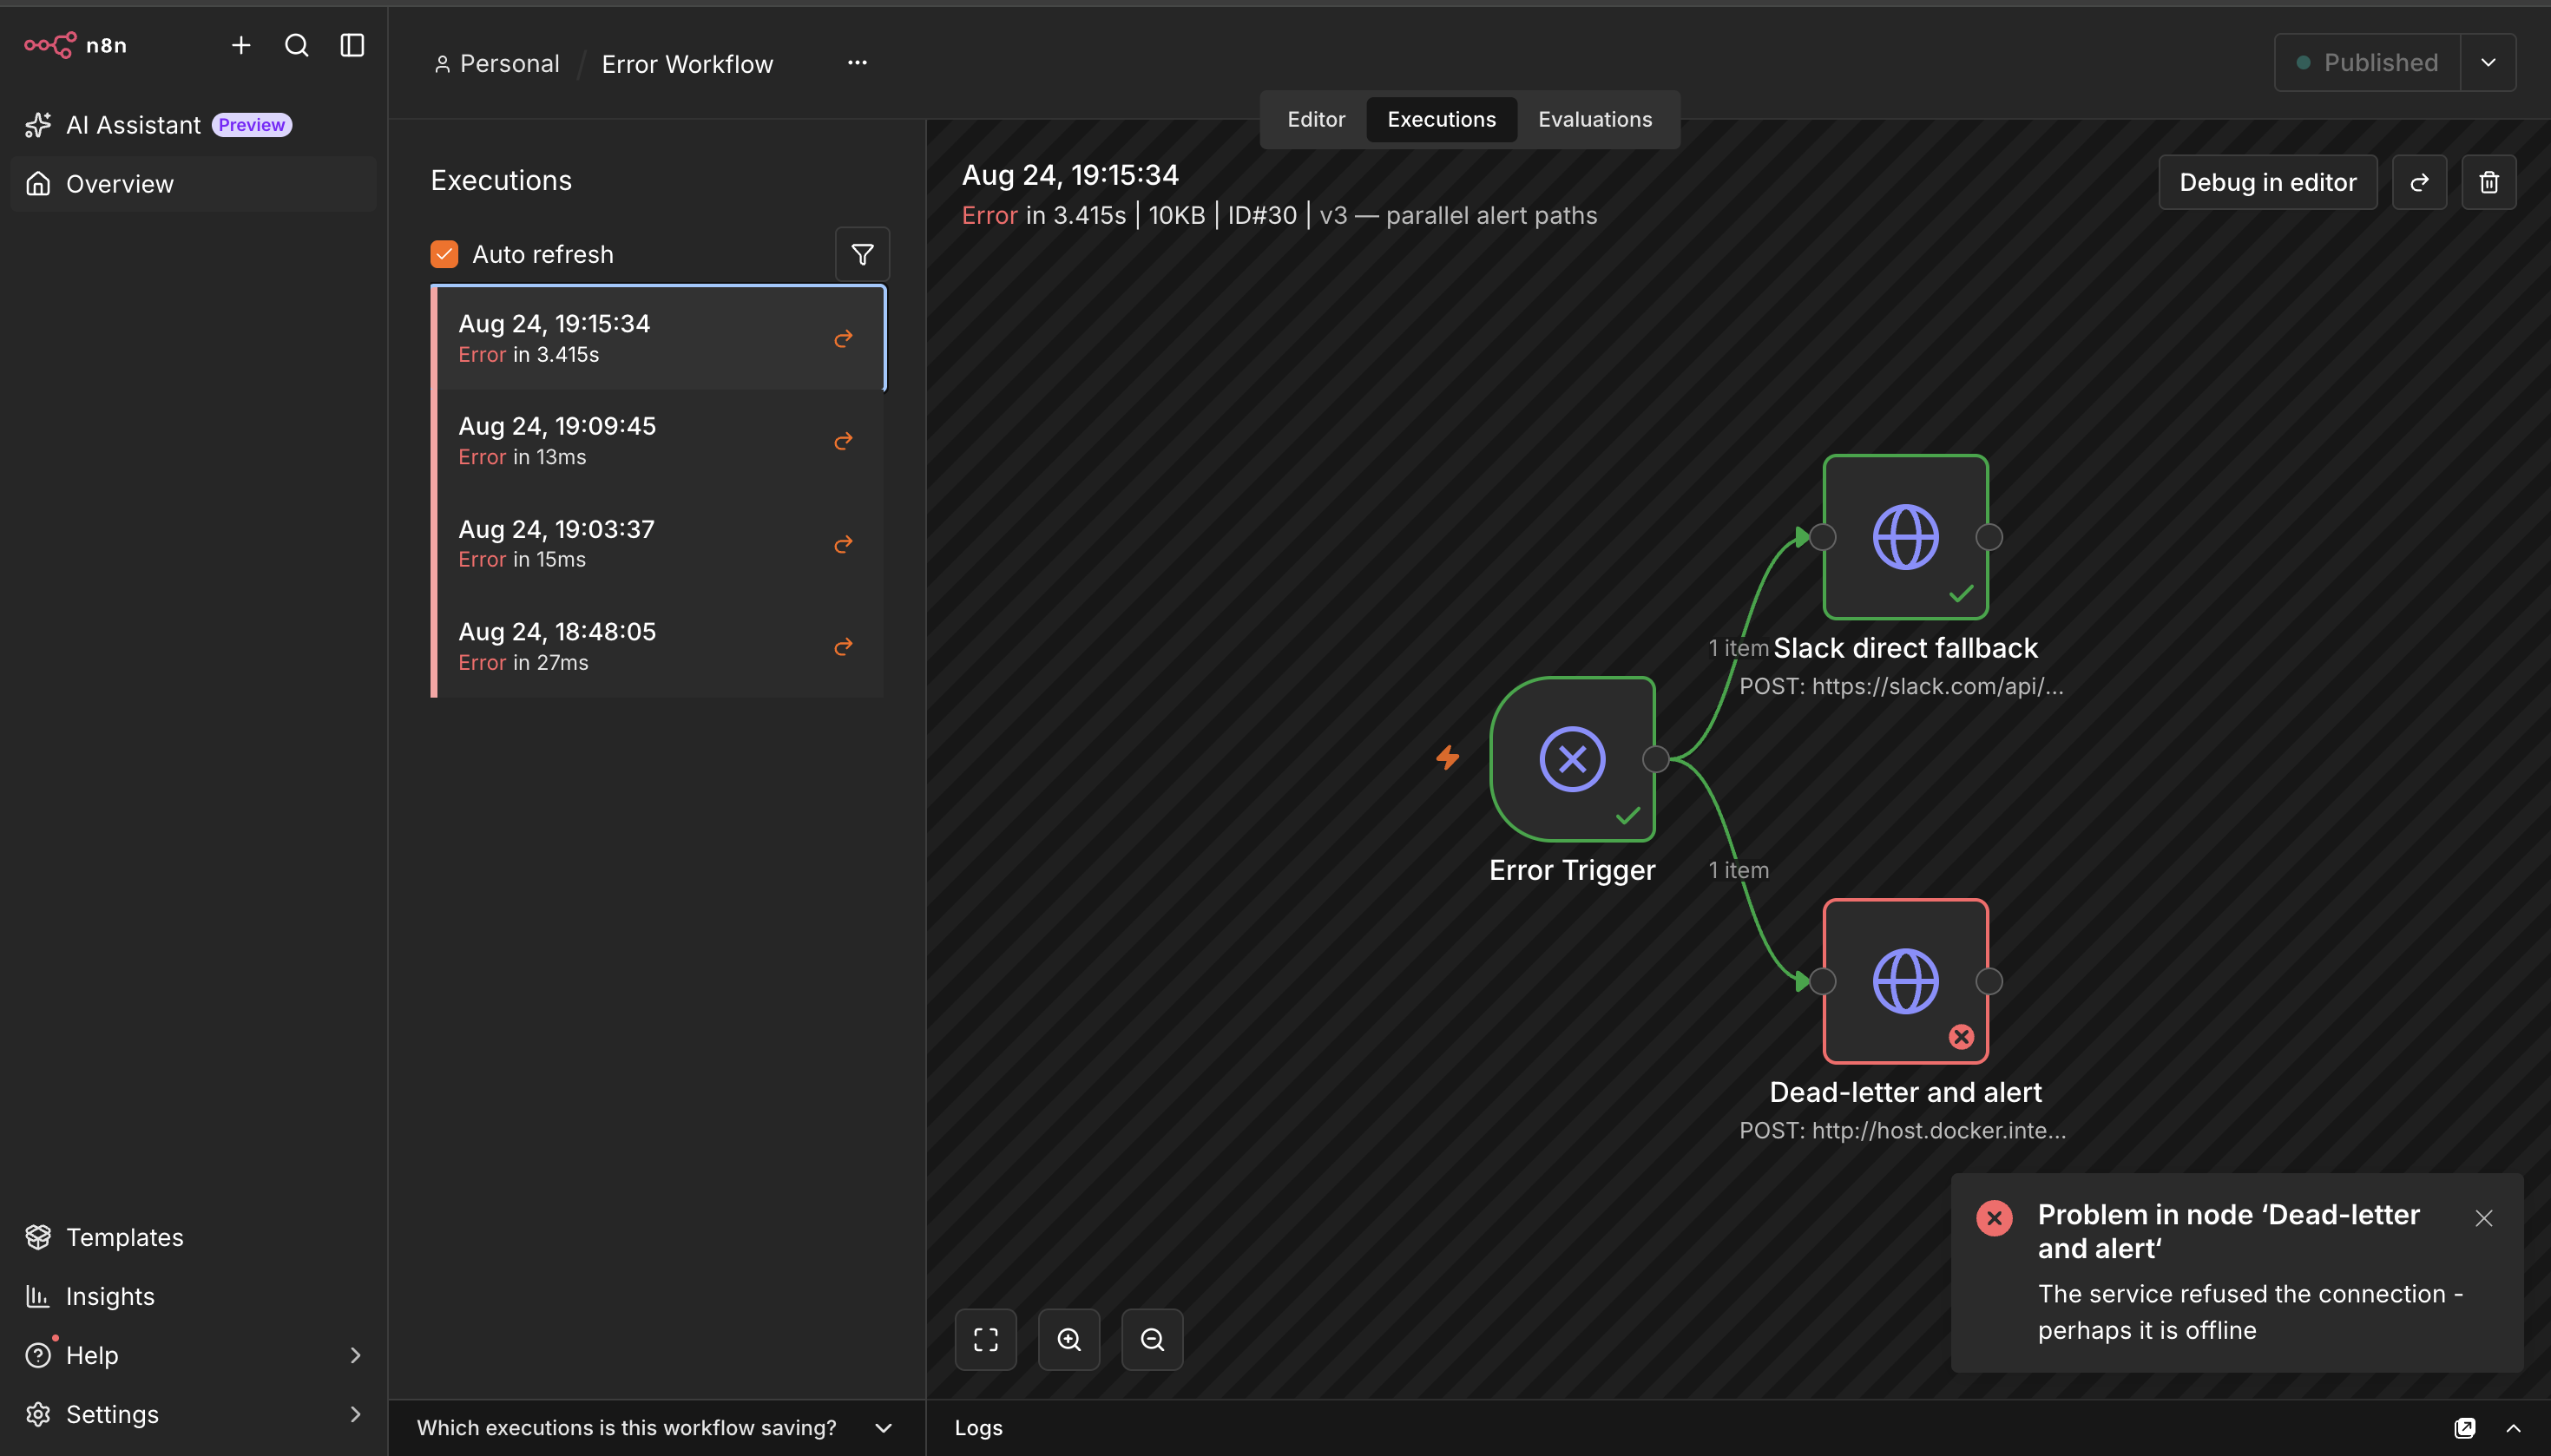This screenshot has width=2551, height=1456.
Task: Click the ID#30 execution label
Action: click(1262, 215)
